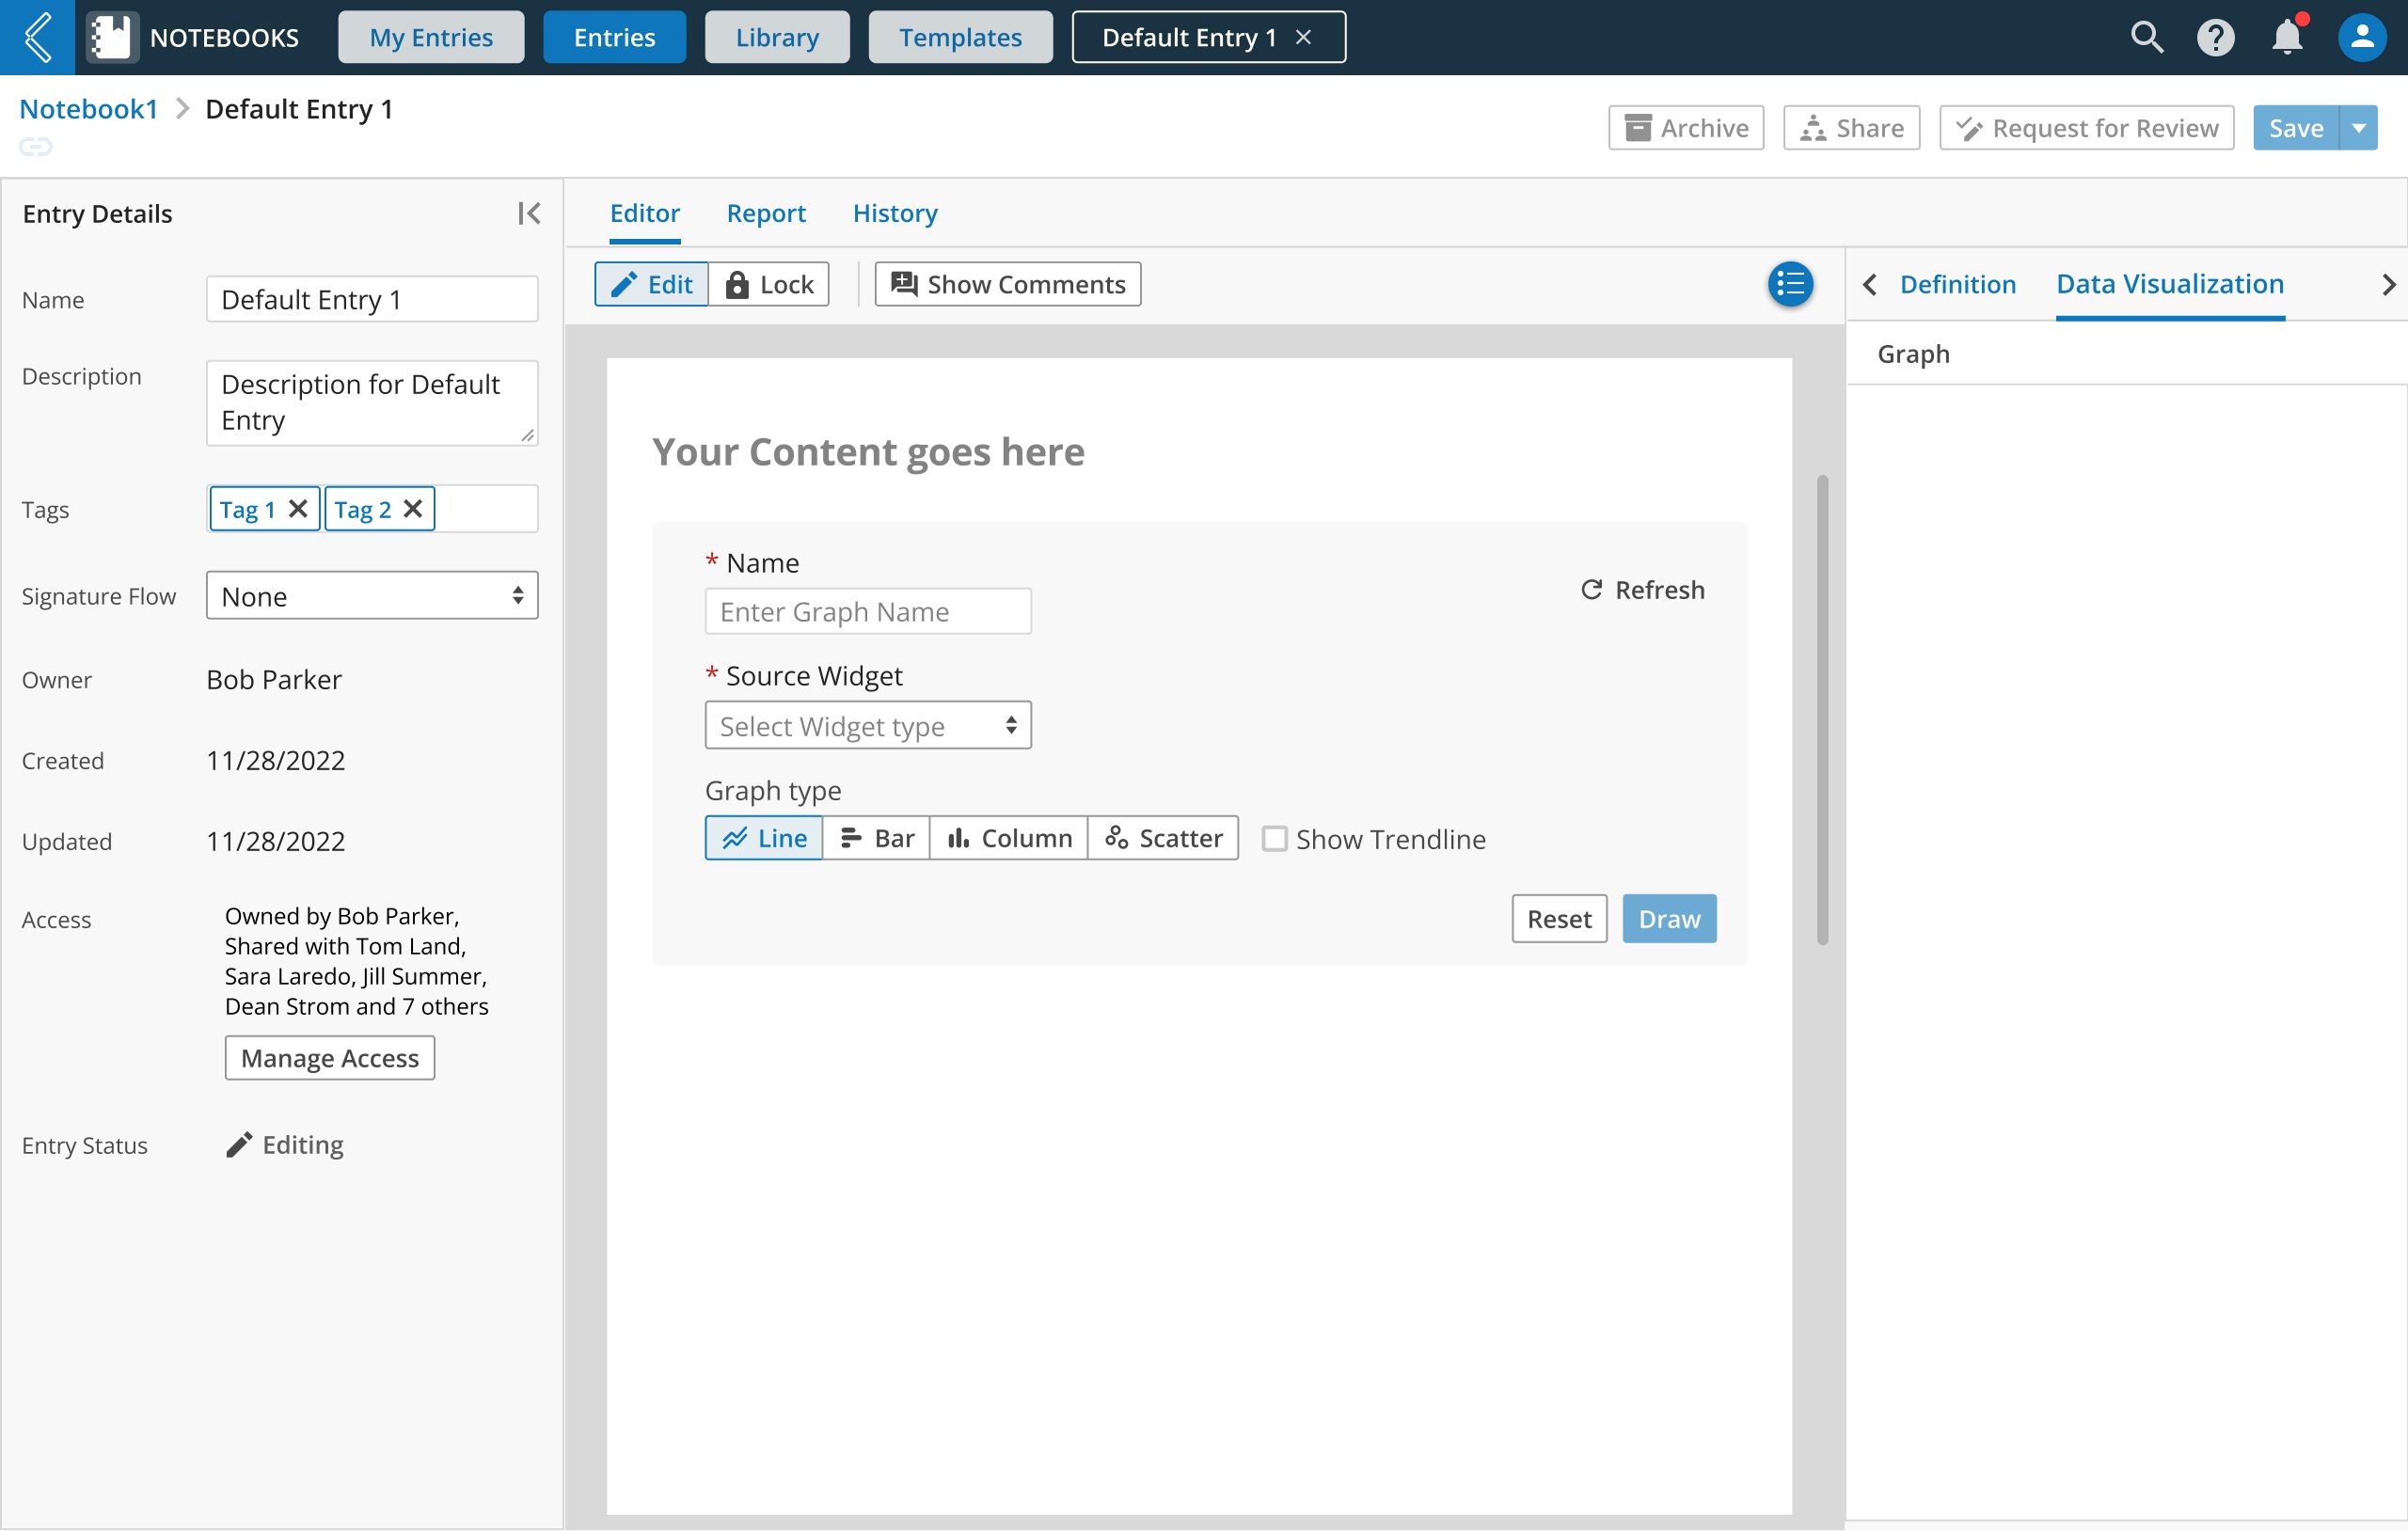The width and height of the screenshot is (2408, 1531).
Task: Click the Manage Access button
Action: [x=329, y=1058]
